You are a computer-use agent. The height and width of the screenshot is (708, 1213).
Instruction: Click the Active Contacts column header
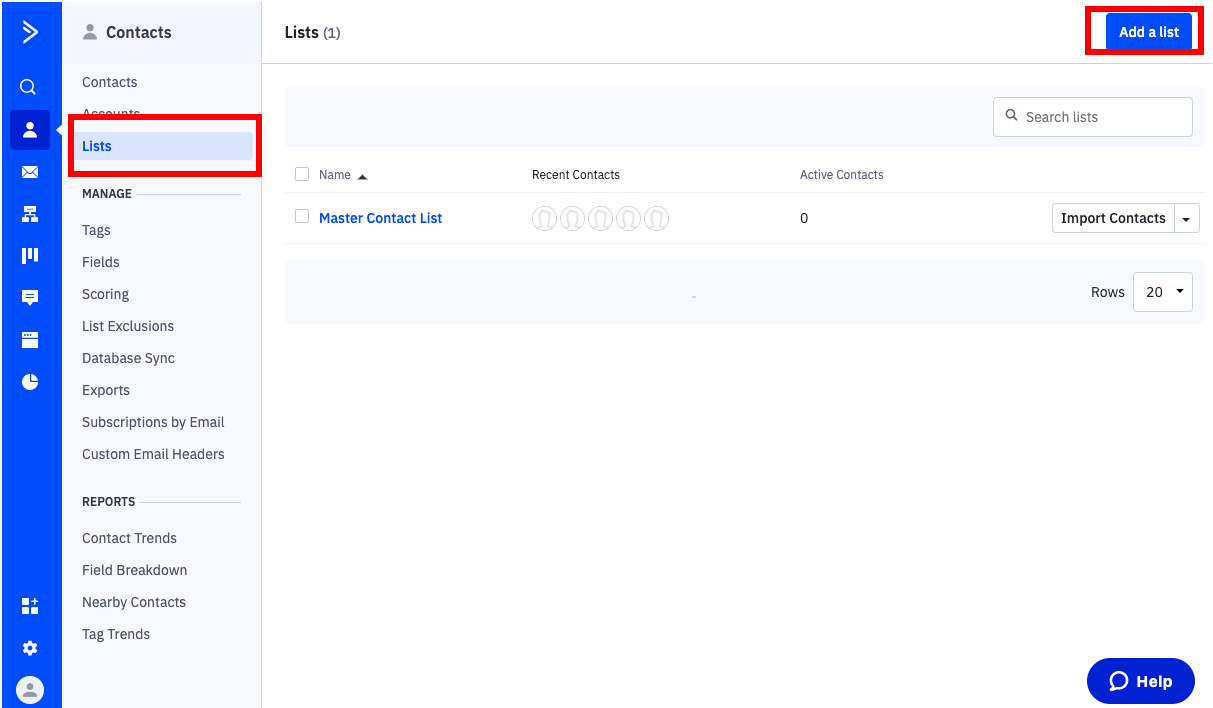842,175
